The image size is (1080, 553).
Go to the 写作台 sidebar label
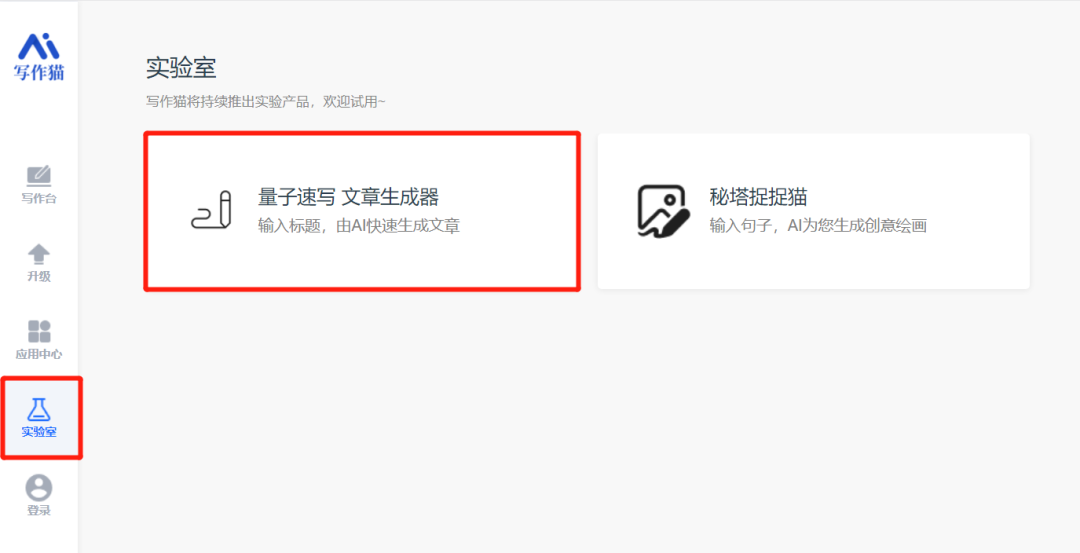pos(39,199)
